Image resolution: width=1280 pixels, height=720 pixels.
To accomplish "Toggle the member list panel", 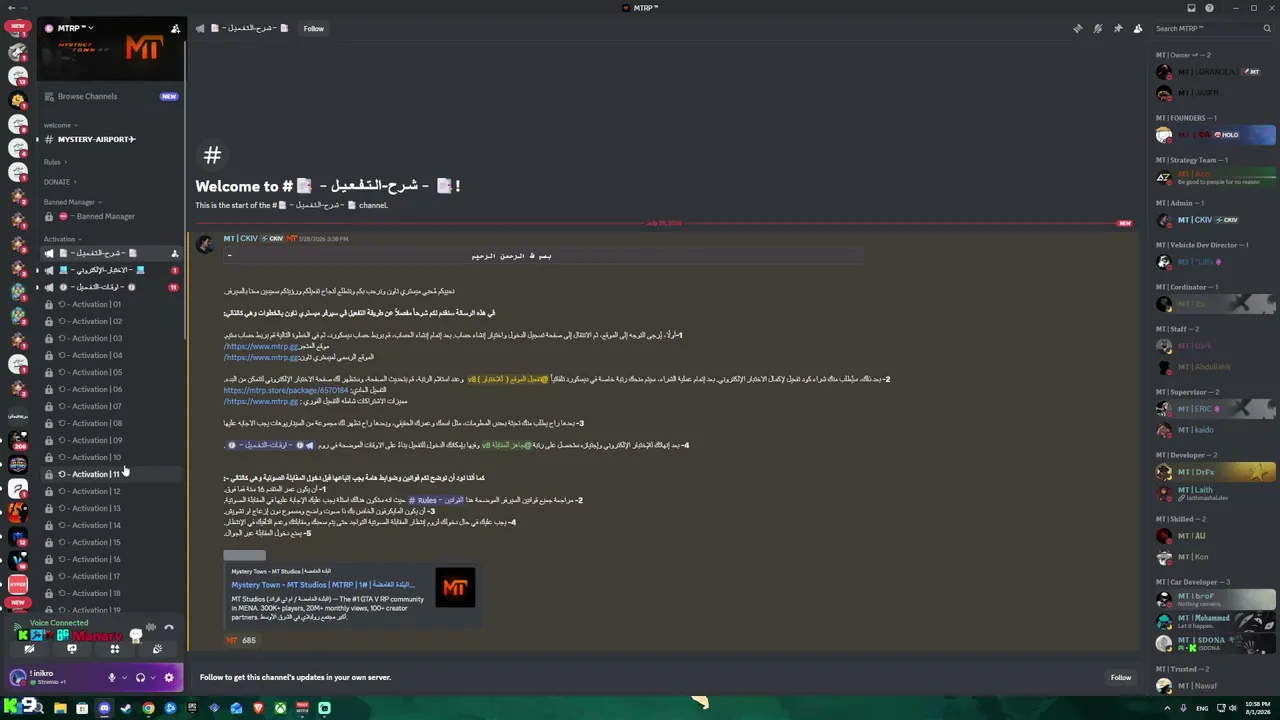I will click(x=1138, y=29).
